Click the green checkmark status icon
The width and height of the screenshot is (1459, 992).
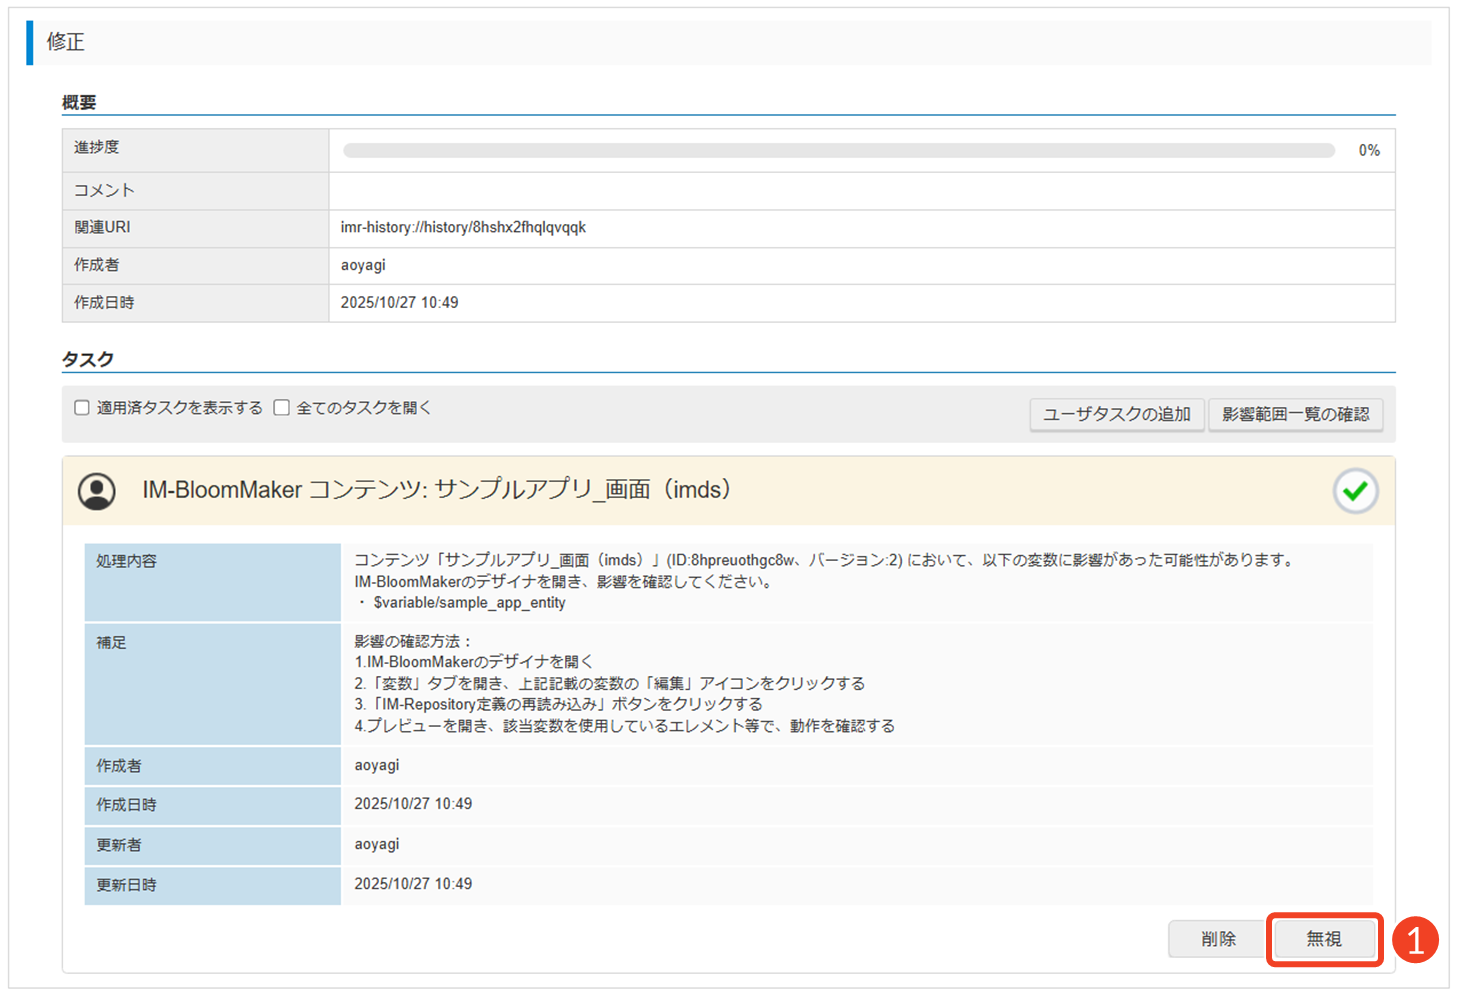coord(1355,491)
